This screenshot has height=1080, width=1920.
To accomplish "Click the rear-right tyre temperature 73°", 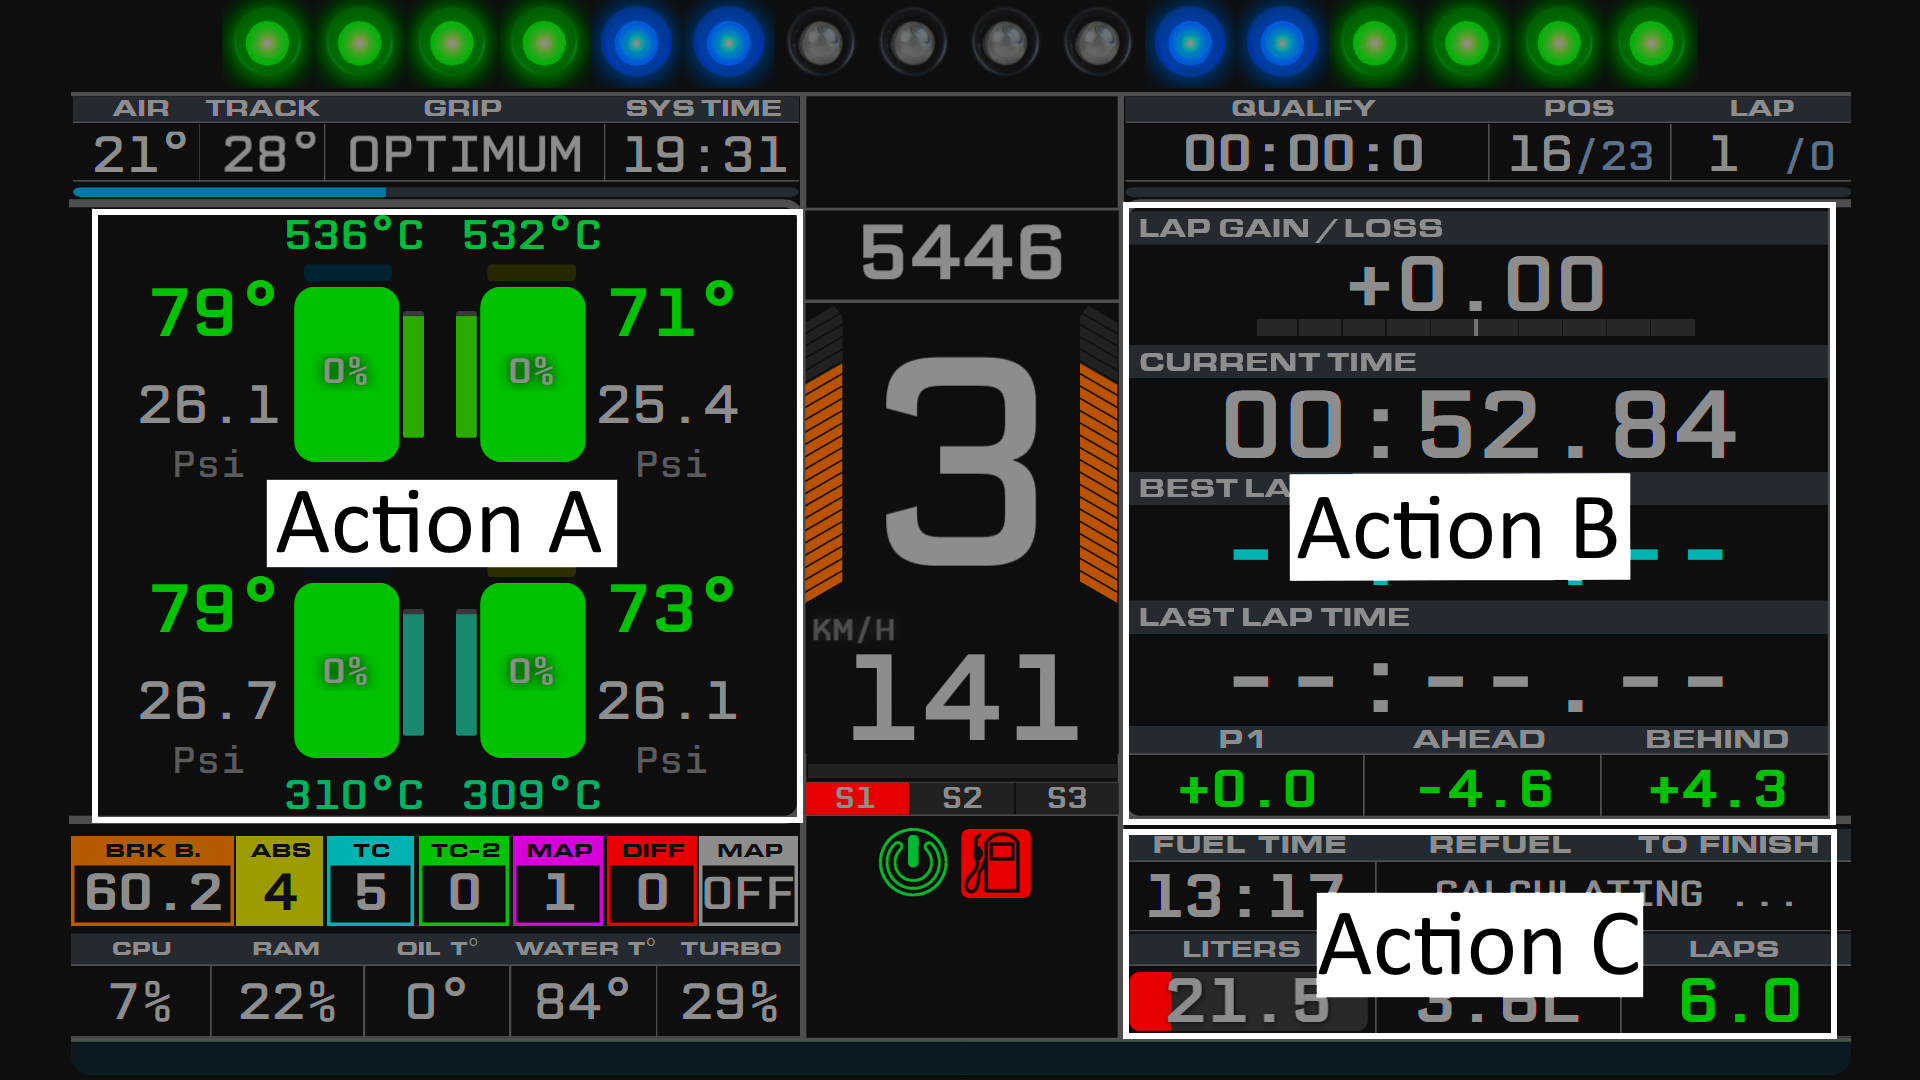I will pos(672,607).
